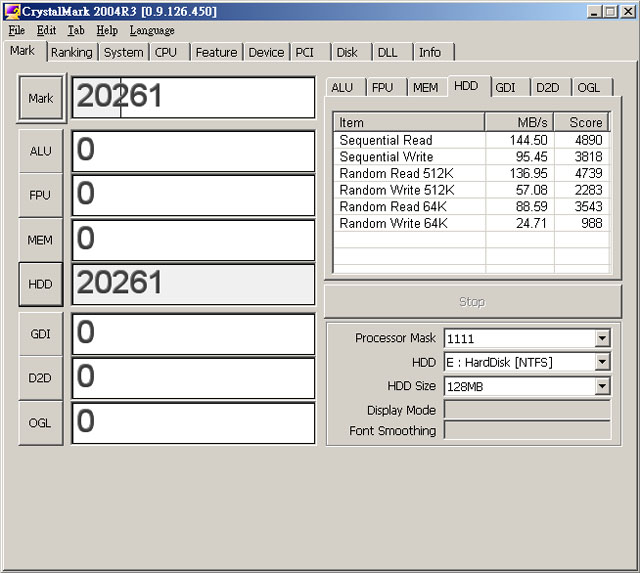This screenshot has width=640, height=573.
Task: Start the FPU benchmark button
Action: coord(40,195)
